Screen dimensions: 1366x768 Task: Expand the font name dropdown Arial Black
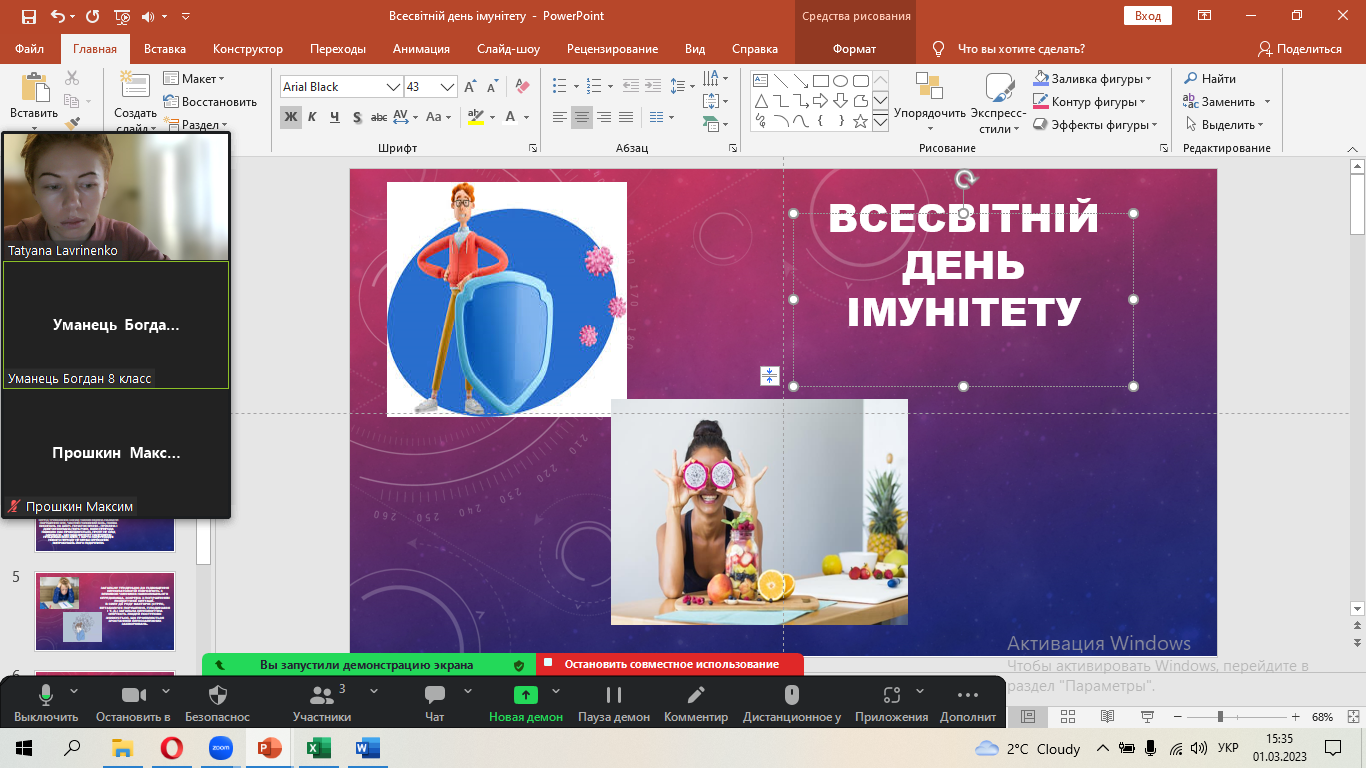393,87
